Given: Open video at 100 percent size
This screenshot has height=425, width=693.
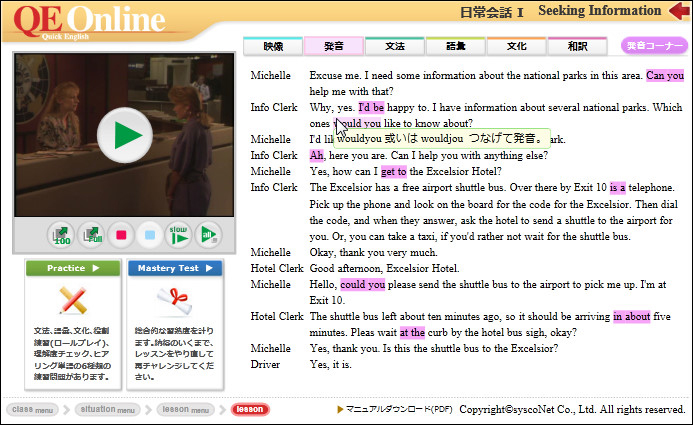Looking at the screenshot, I should tap(61, 235).
